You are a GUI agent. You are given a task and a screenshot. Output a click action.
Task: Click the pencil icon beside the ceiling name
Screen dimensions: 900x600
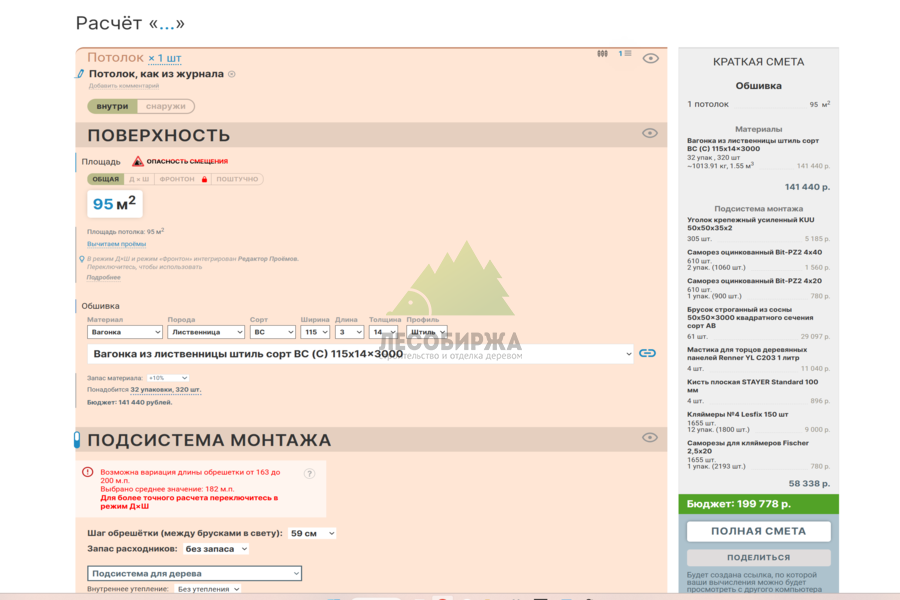[x=80, y=73]
